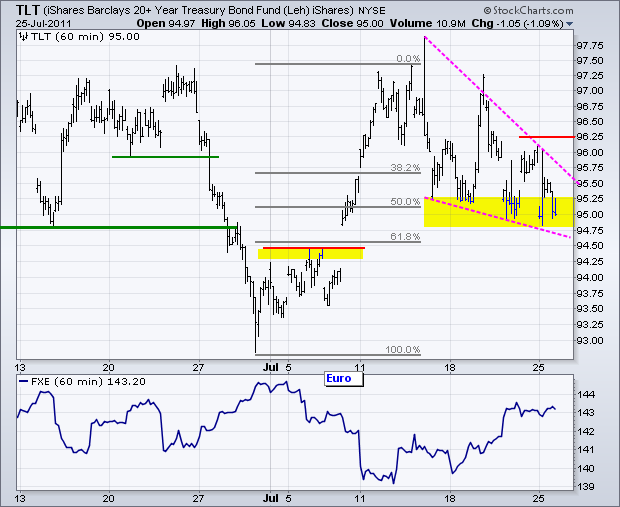
Task: Click the 38.2% Fibonacci retracement label
Action: 405,168
